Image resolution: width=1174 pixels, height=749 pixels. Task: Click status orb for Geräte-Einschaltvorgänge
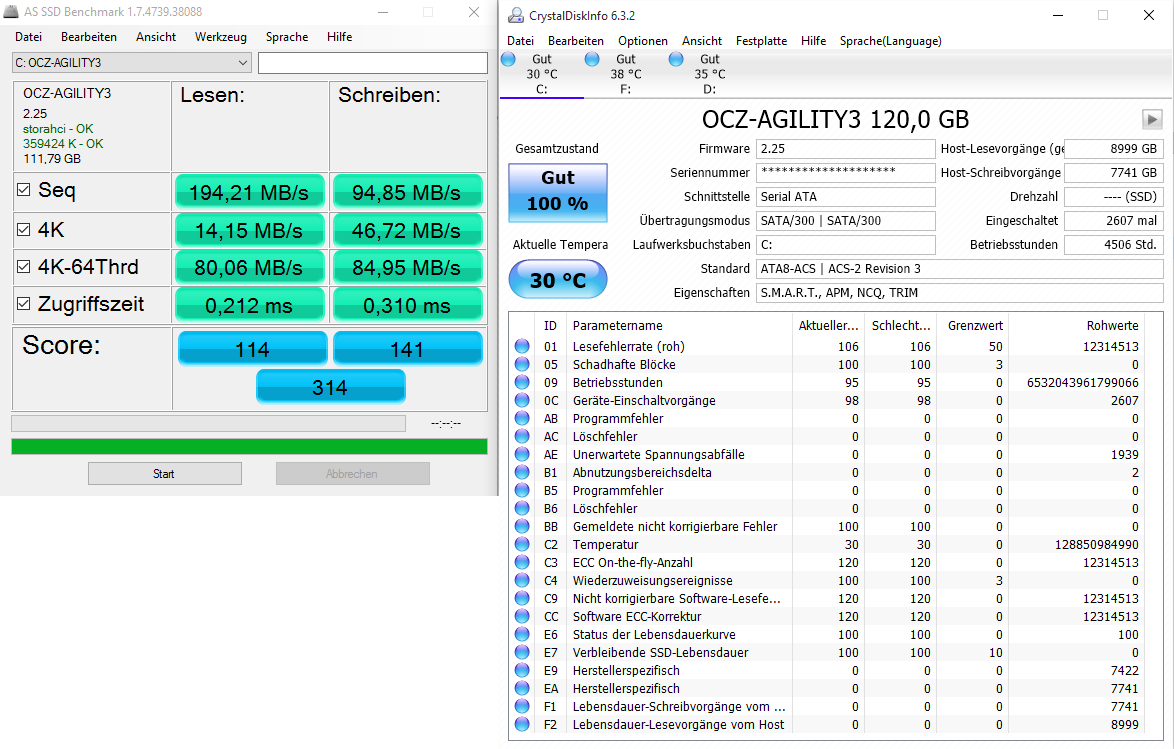(x=522, y=400)
